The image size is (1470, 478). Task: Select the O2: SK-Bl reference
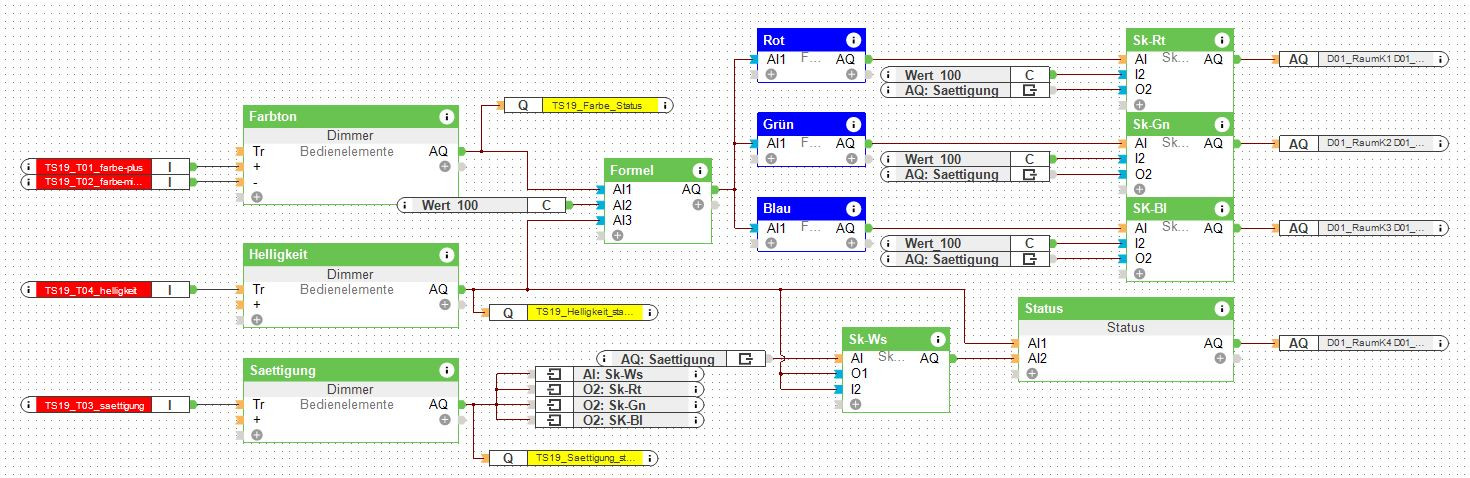(x=619, y=420)
